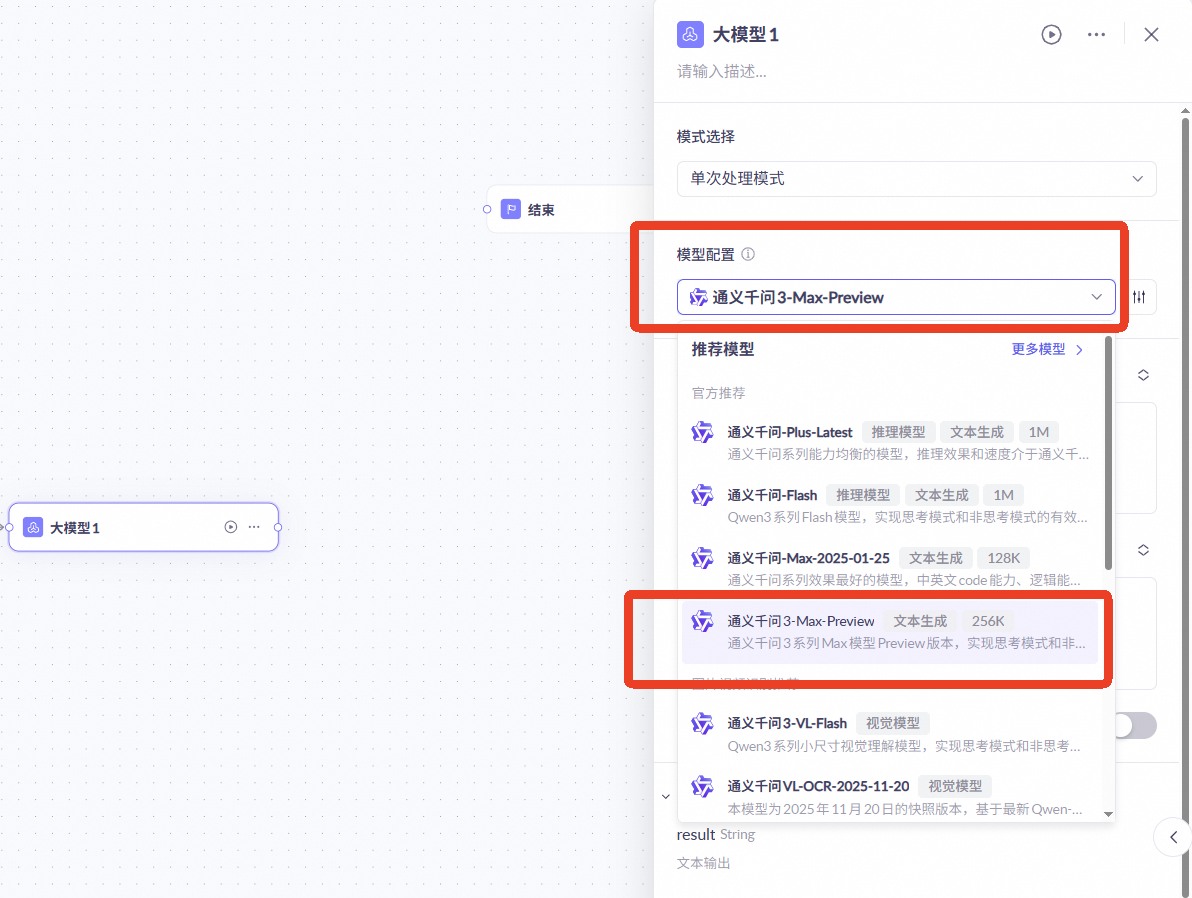Select 通义千问-Flash model

tap(891, 506)
